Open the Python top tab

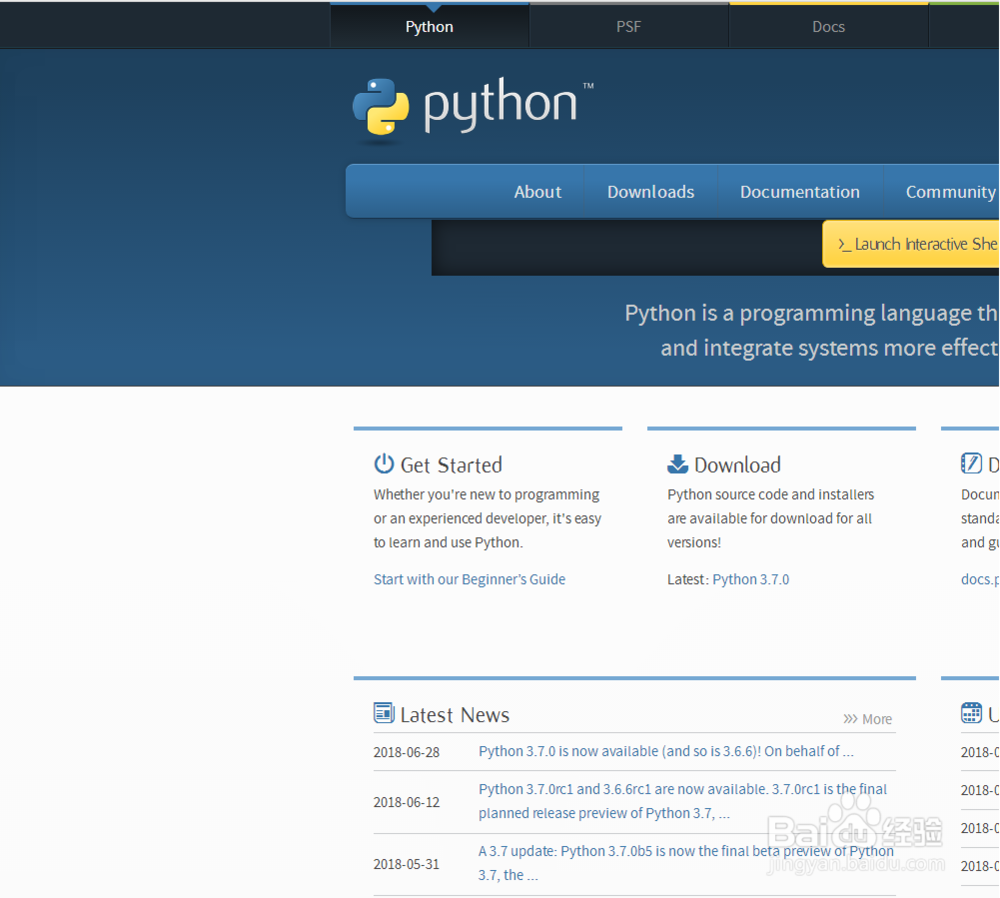pyautogui.click(x=429, y=26)
